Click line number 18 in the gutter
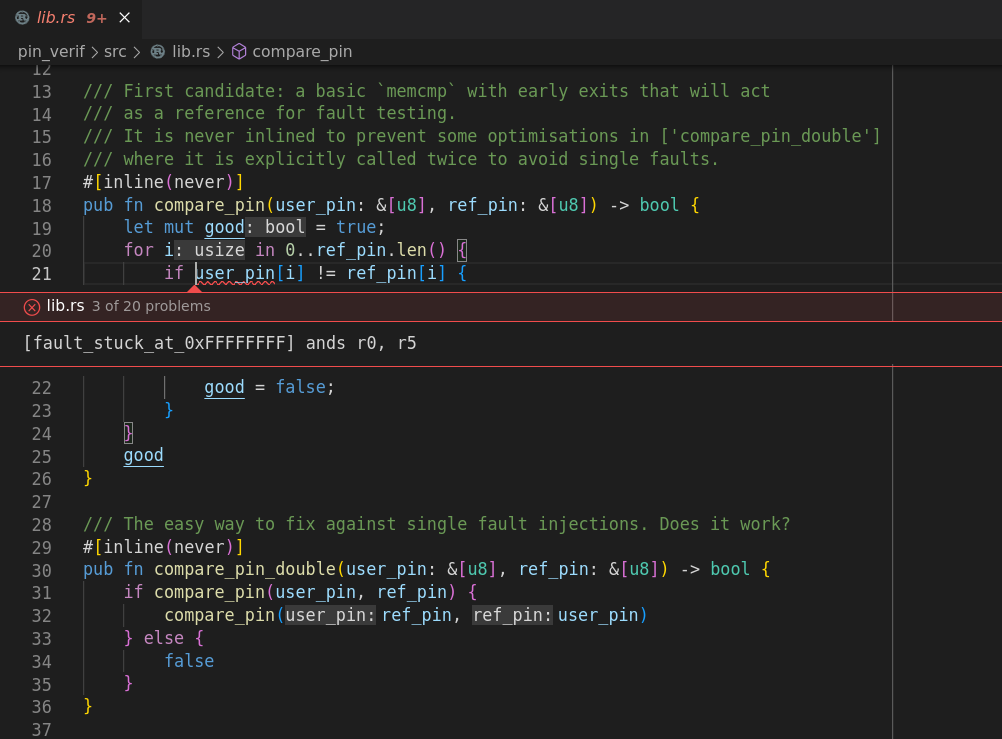Image resolution: width=1002 pixels, height=739 pixels. 41,205
